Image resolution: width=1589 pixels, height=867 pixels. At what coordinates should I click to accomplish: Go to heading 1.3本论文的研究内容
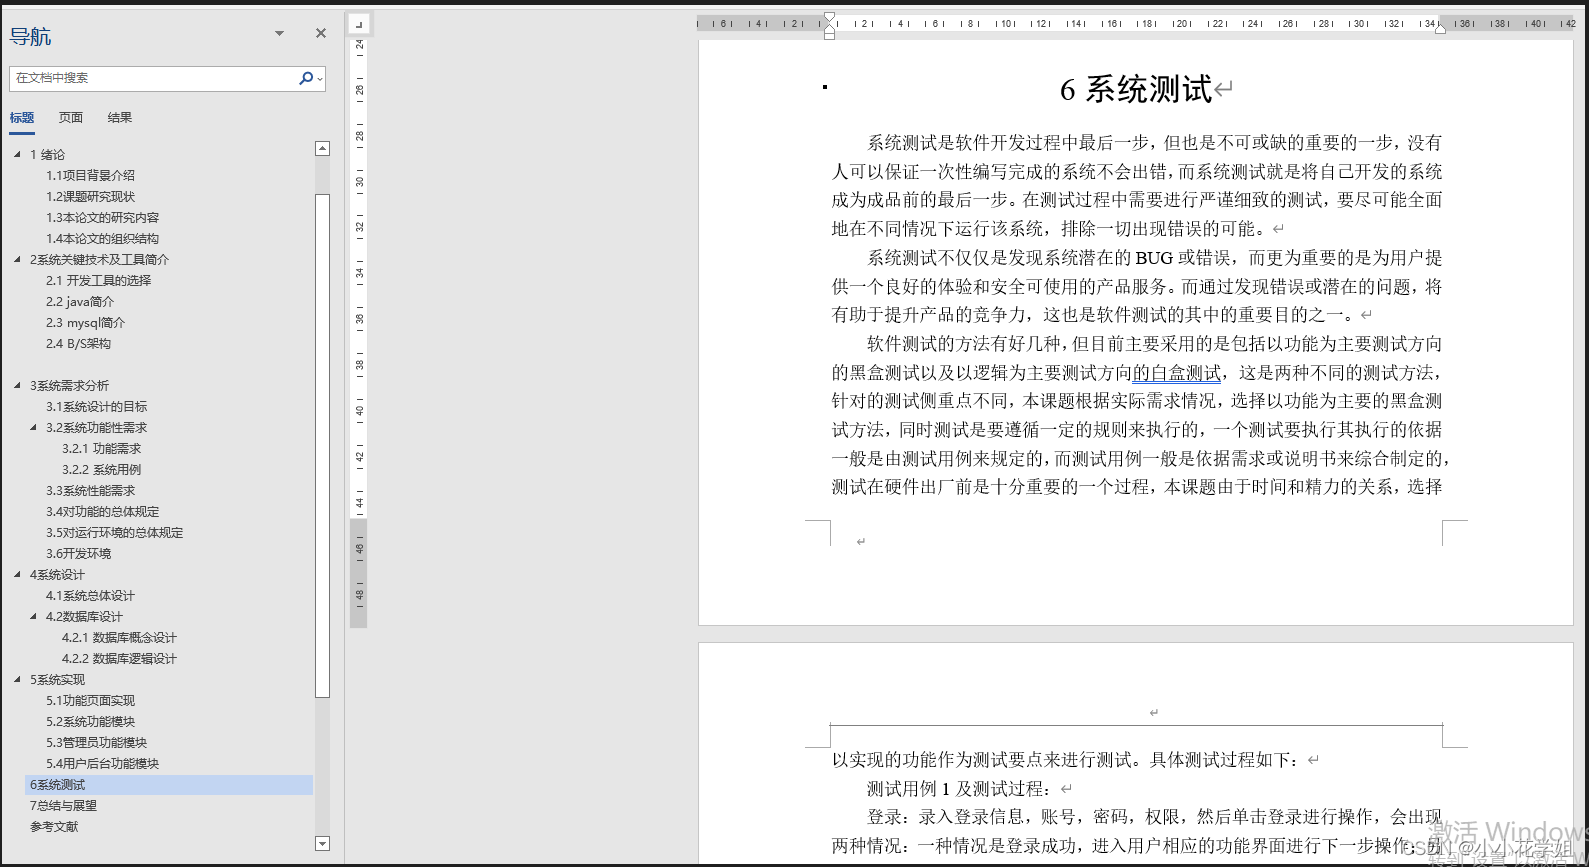(x=102, y=217)
